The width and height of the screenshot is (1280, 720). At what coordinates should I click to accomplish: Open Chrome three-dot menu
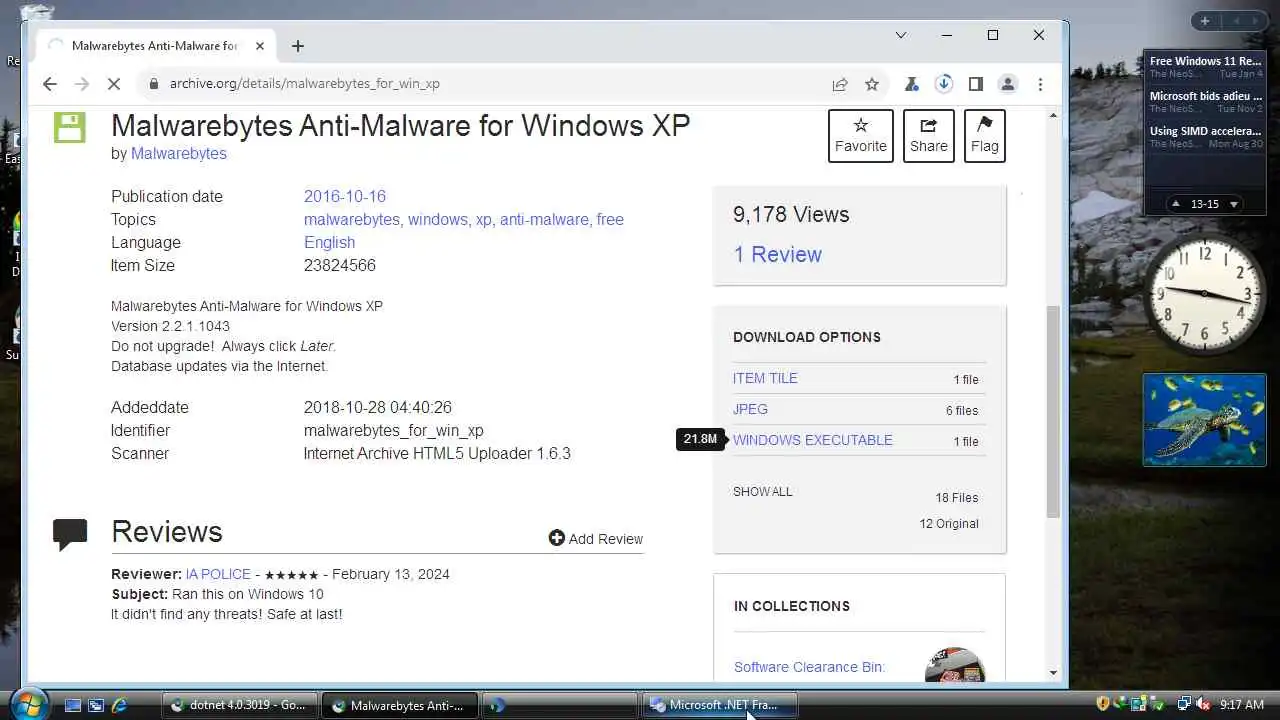pyautogui.click(x=1040, y=84)
